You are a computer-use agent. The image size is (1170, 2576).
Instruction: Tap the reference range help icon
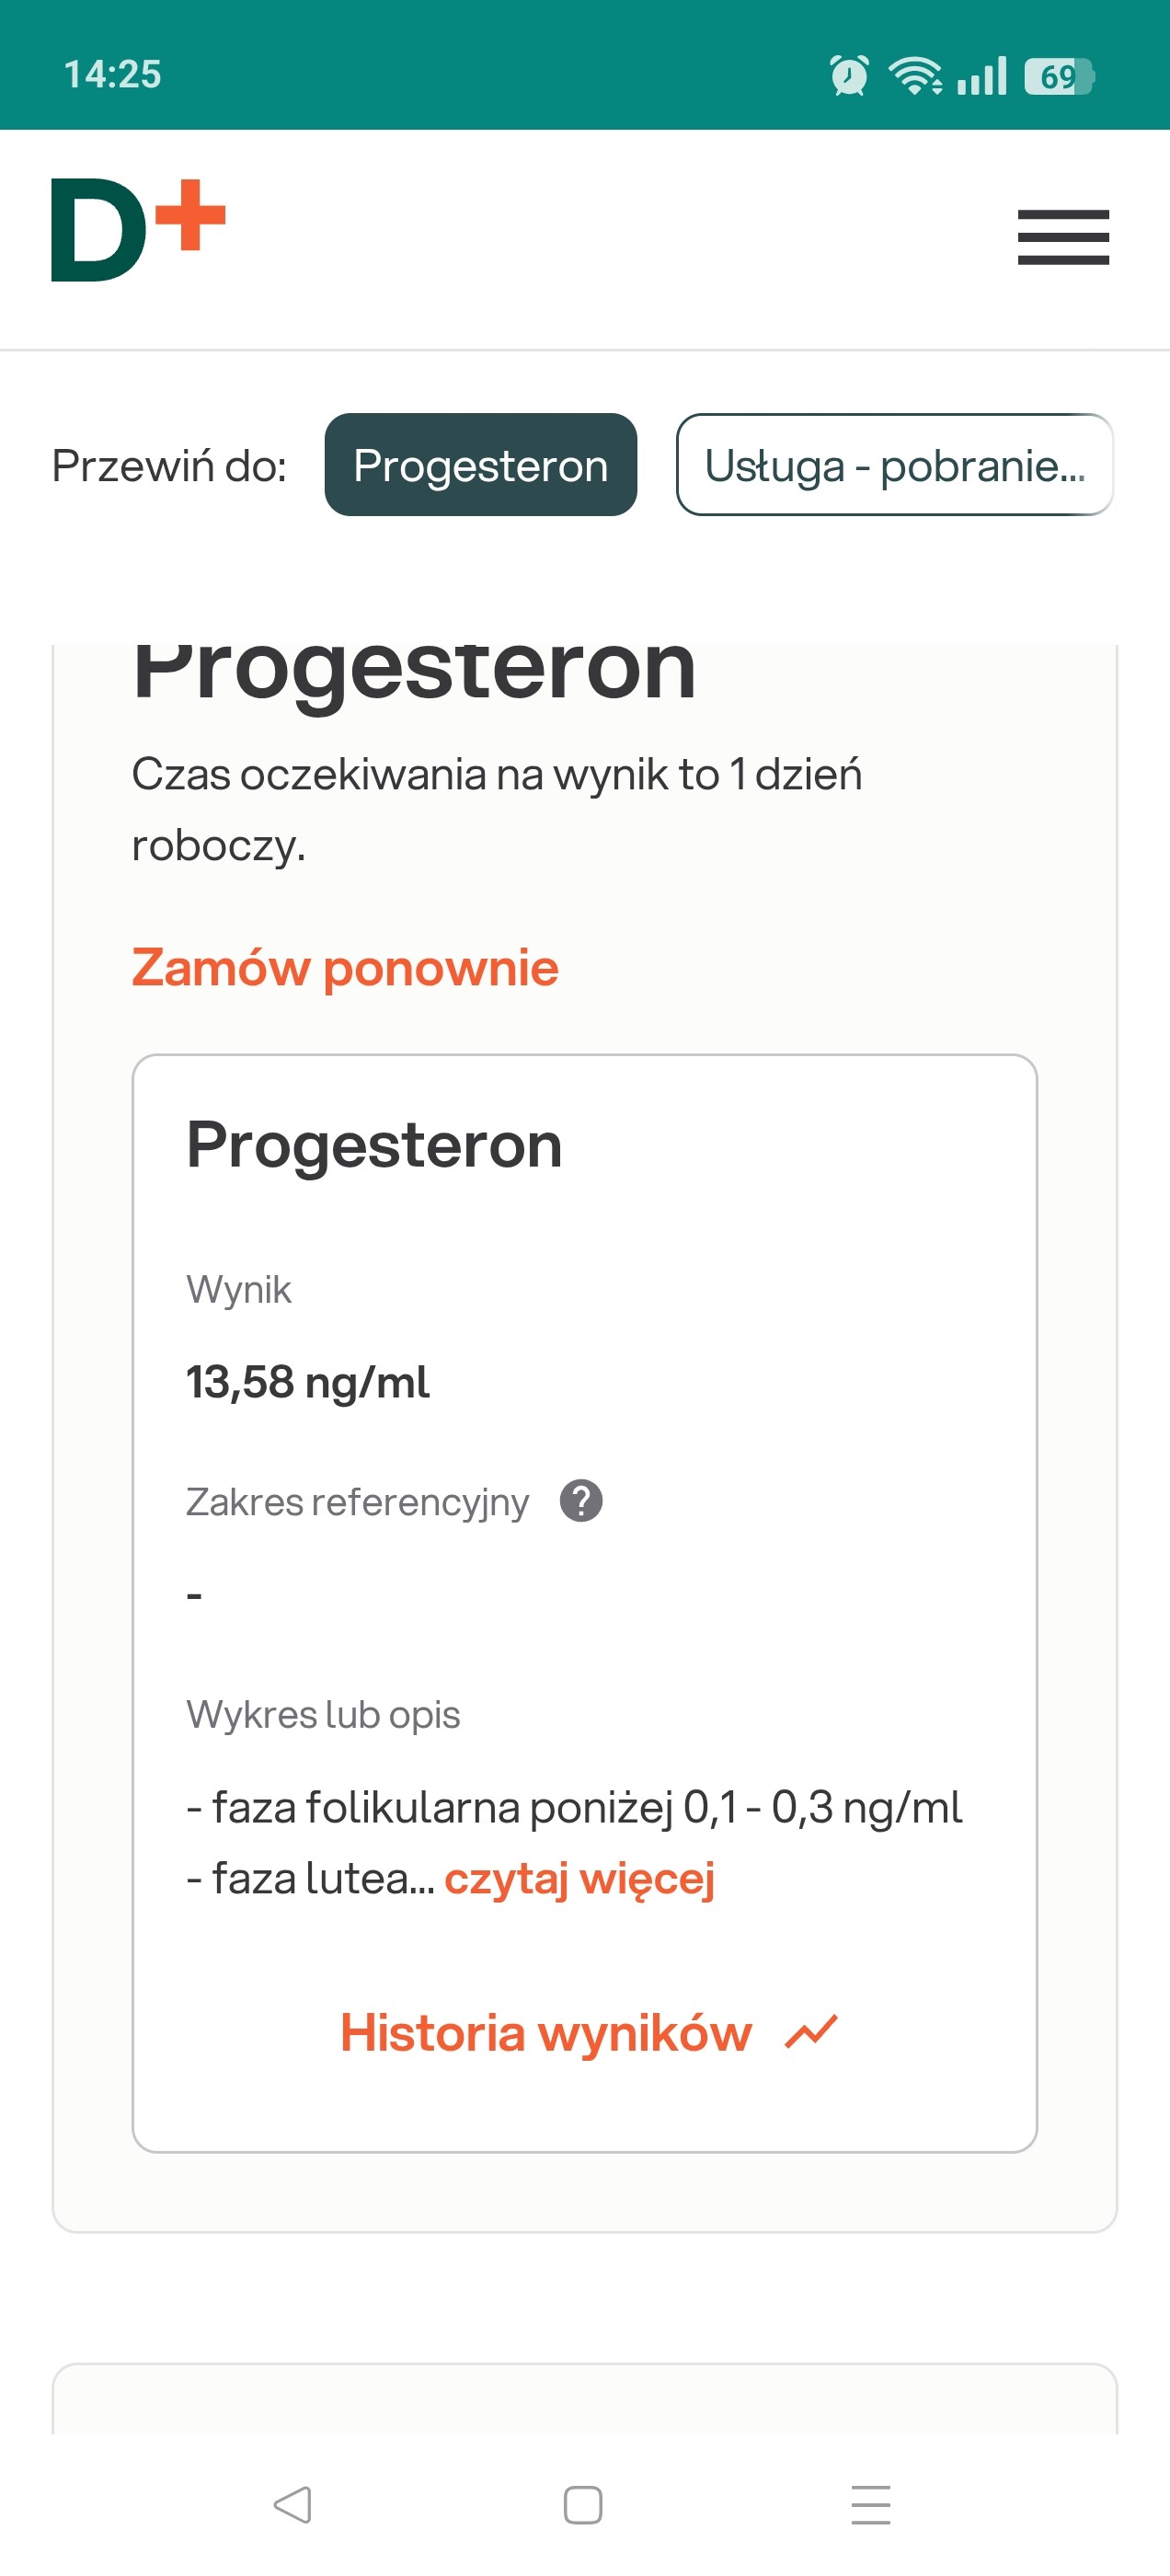pos(581,1501)
